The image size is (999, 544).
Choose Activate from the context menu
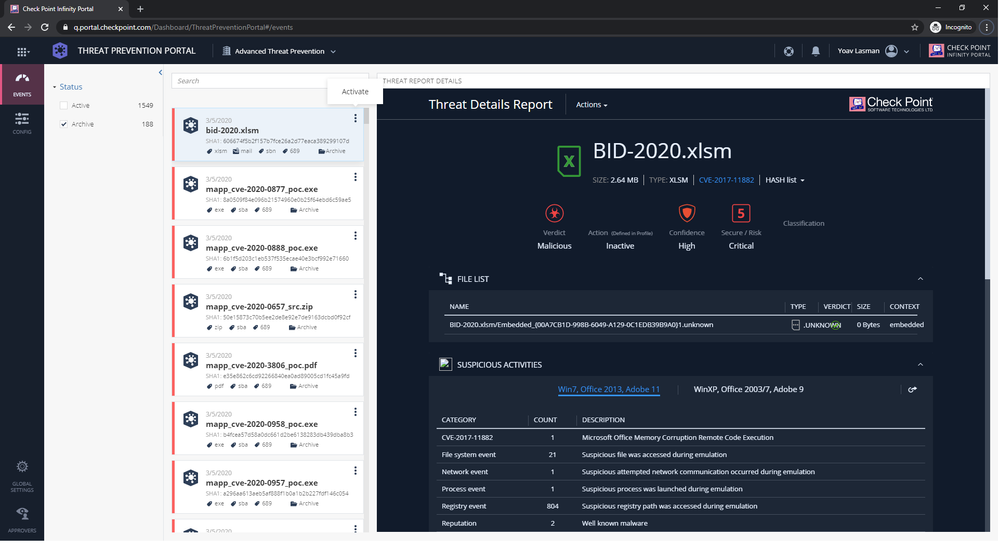tap(355, 92)
